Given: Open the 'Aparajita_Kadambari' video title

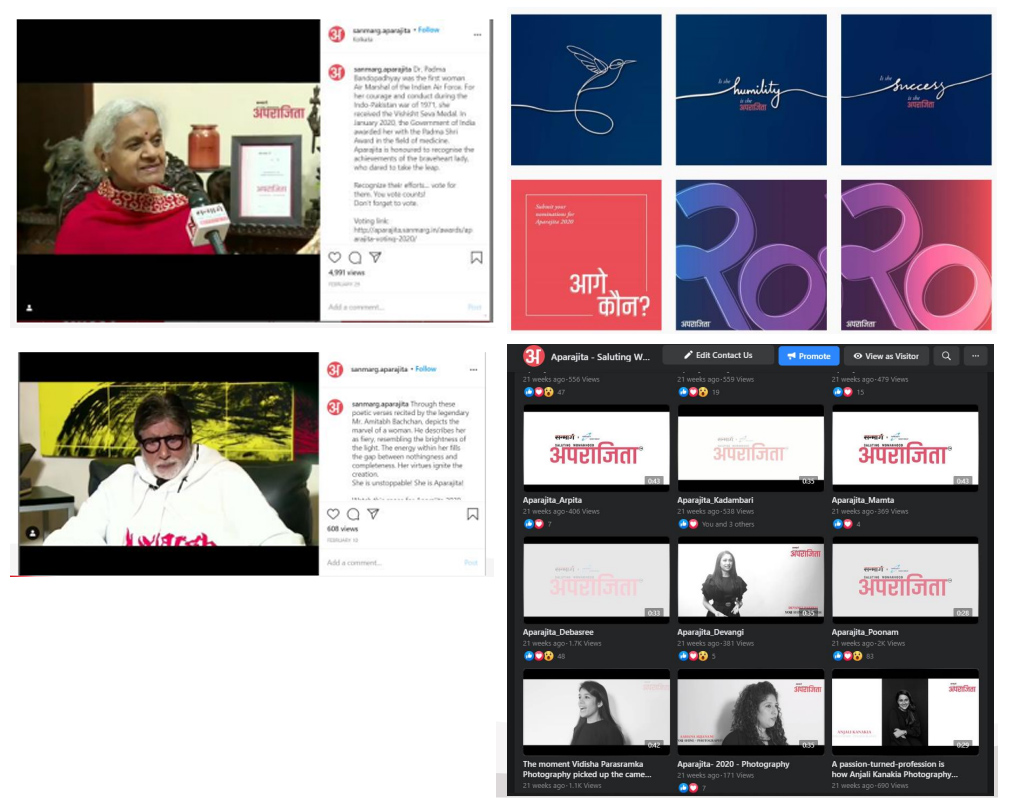Looking at the screenshot, I should (x=715, y=500).
